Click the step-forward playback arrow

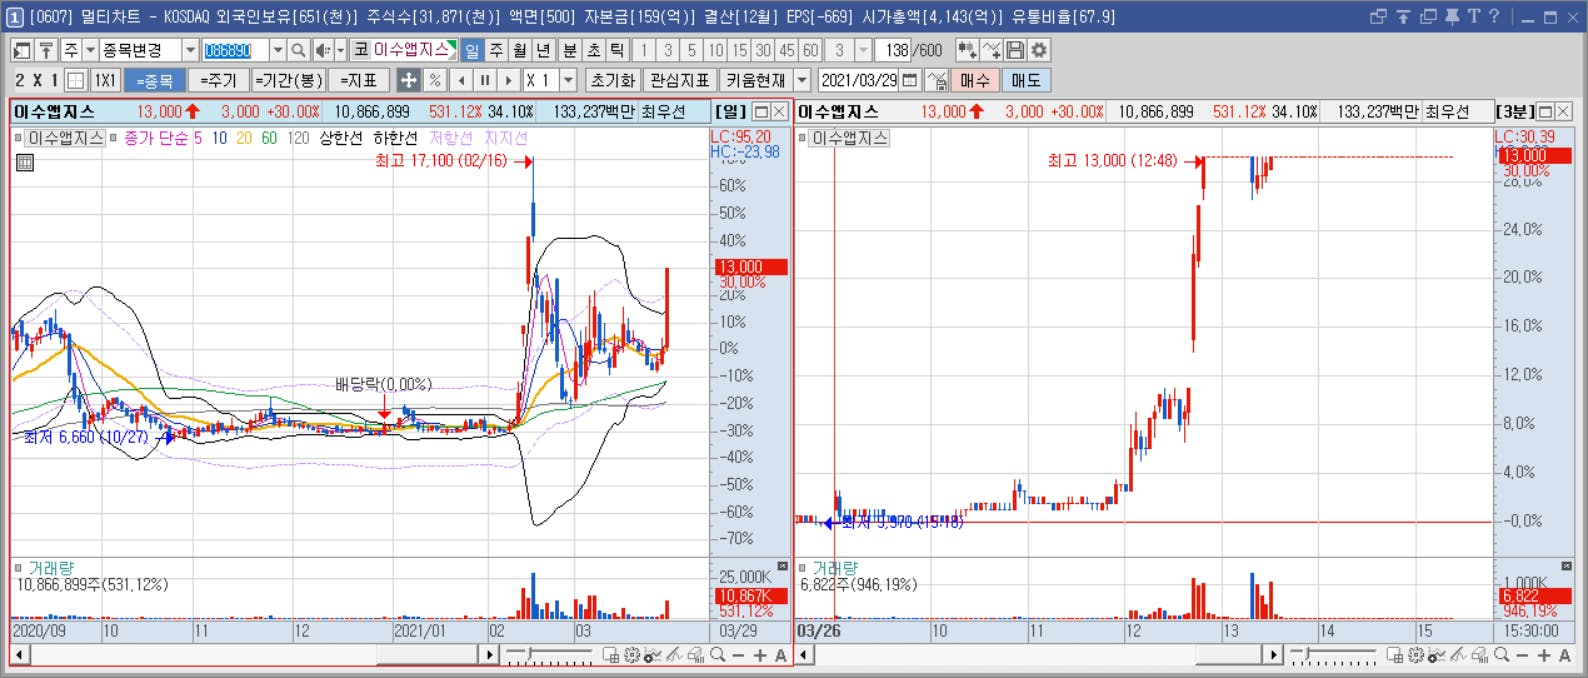pyautogui.click(x=509, y=80)
